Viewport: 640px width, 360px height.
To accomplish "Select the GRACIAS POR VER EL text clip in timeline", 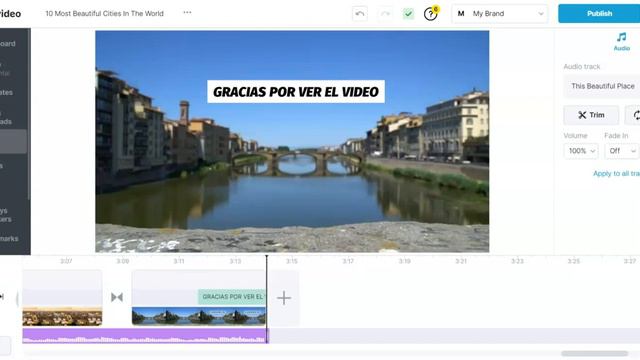I will point(232,297).
